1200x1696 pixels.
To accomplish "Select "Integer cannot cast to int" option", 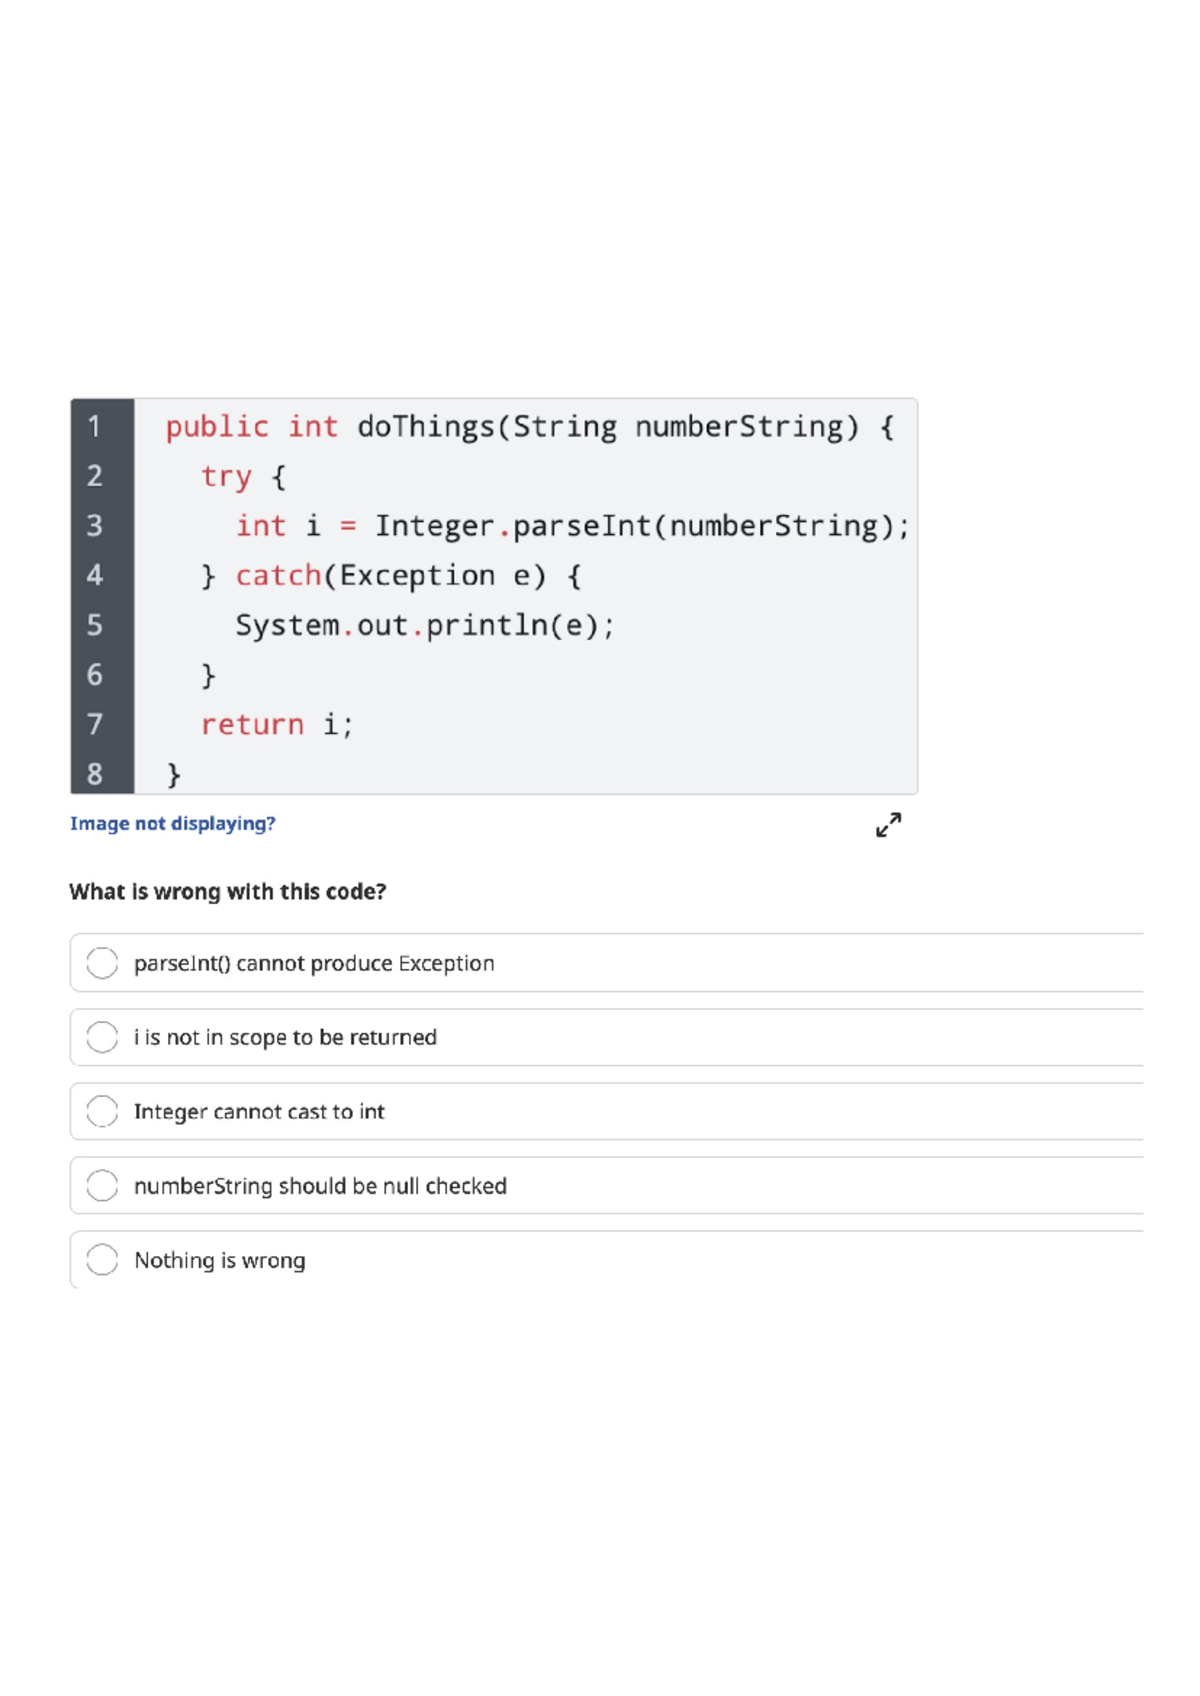I will coord(101,1113).
